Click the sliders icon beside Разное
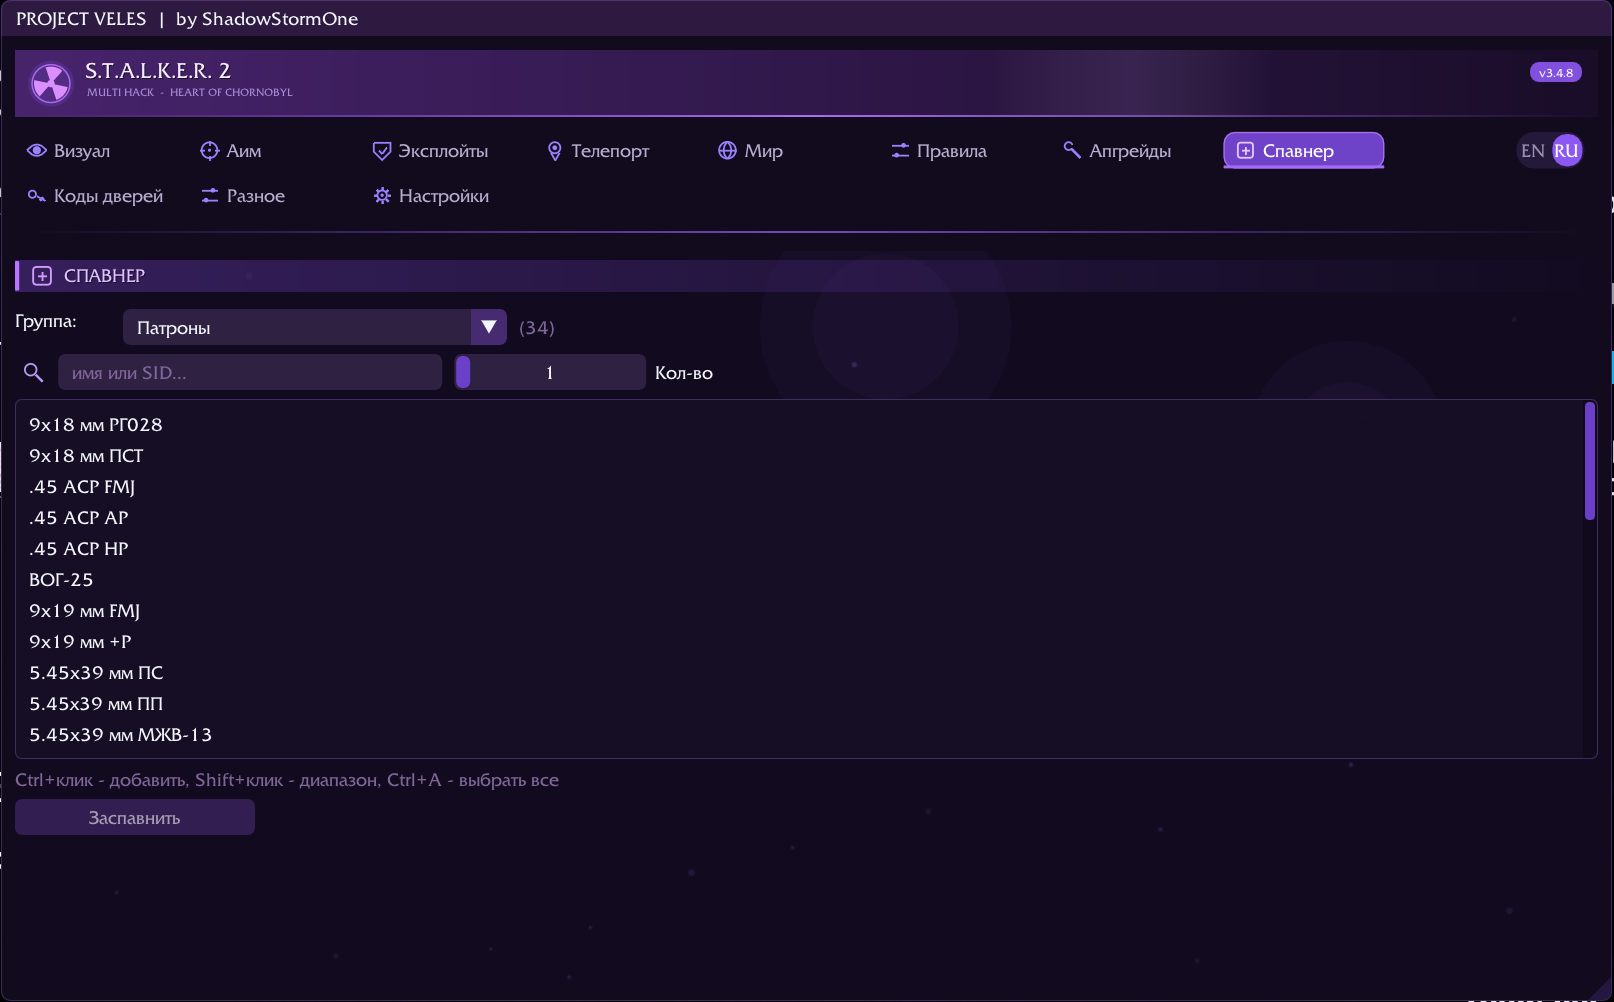This screenshot has height=1002, width=1614. click(210, 196)
